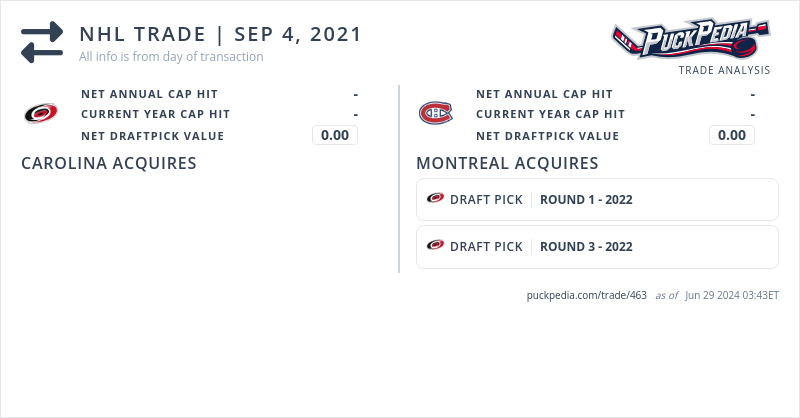Open the Round 1 - 2022 pick text
800x418 pixels.
tap(586, 199)
